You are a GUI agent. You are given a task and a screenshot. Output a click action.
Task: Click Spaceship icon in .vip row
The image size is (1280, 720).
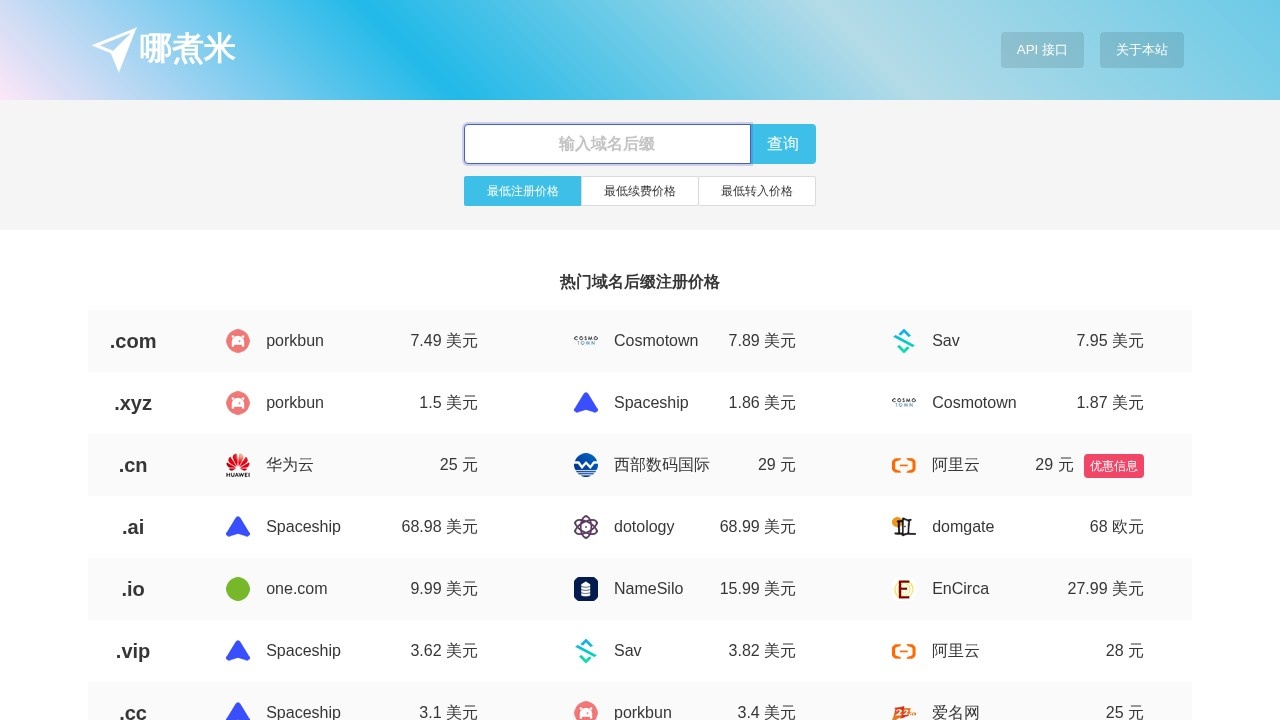[238, 651]
